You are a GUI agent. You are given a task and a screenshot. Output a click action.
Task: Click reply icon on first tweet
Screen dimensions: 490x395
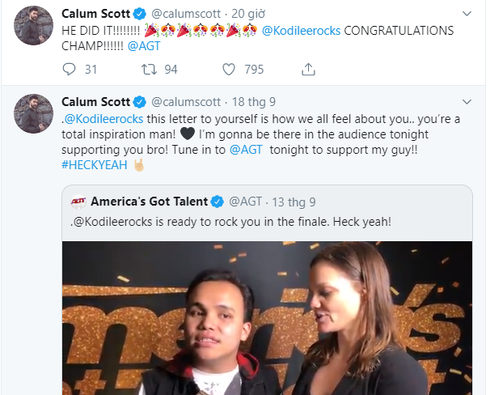pos(69,69)
